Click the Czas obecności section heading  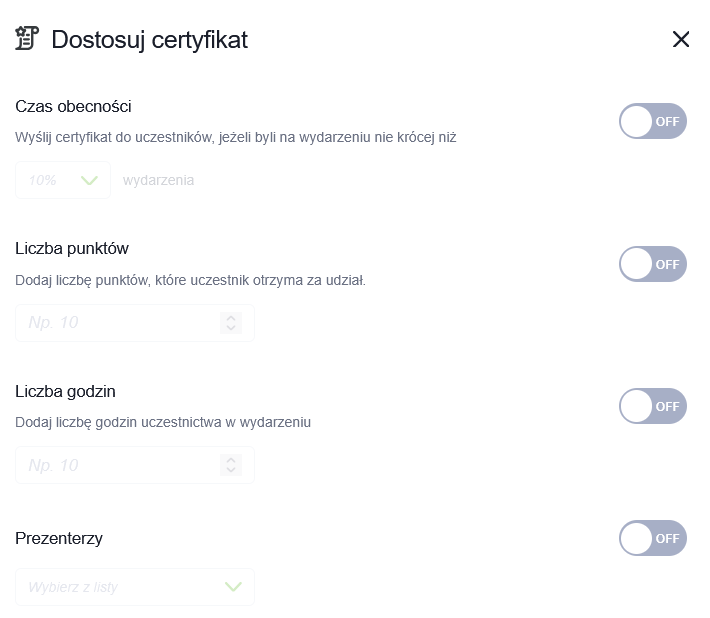[73, 106]
